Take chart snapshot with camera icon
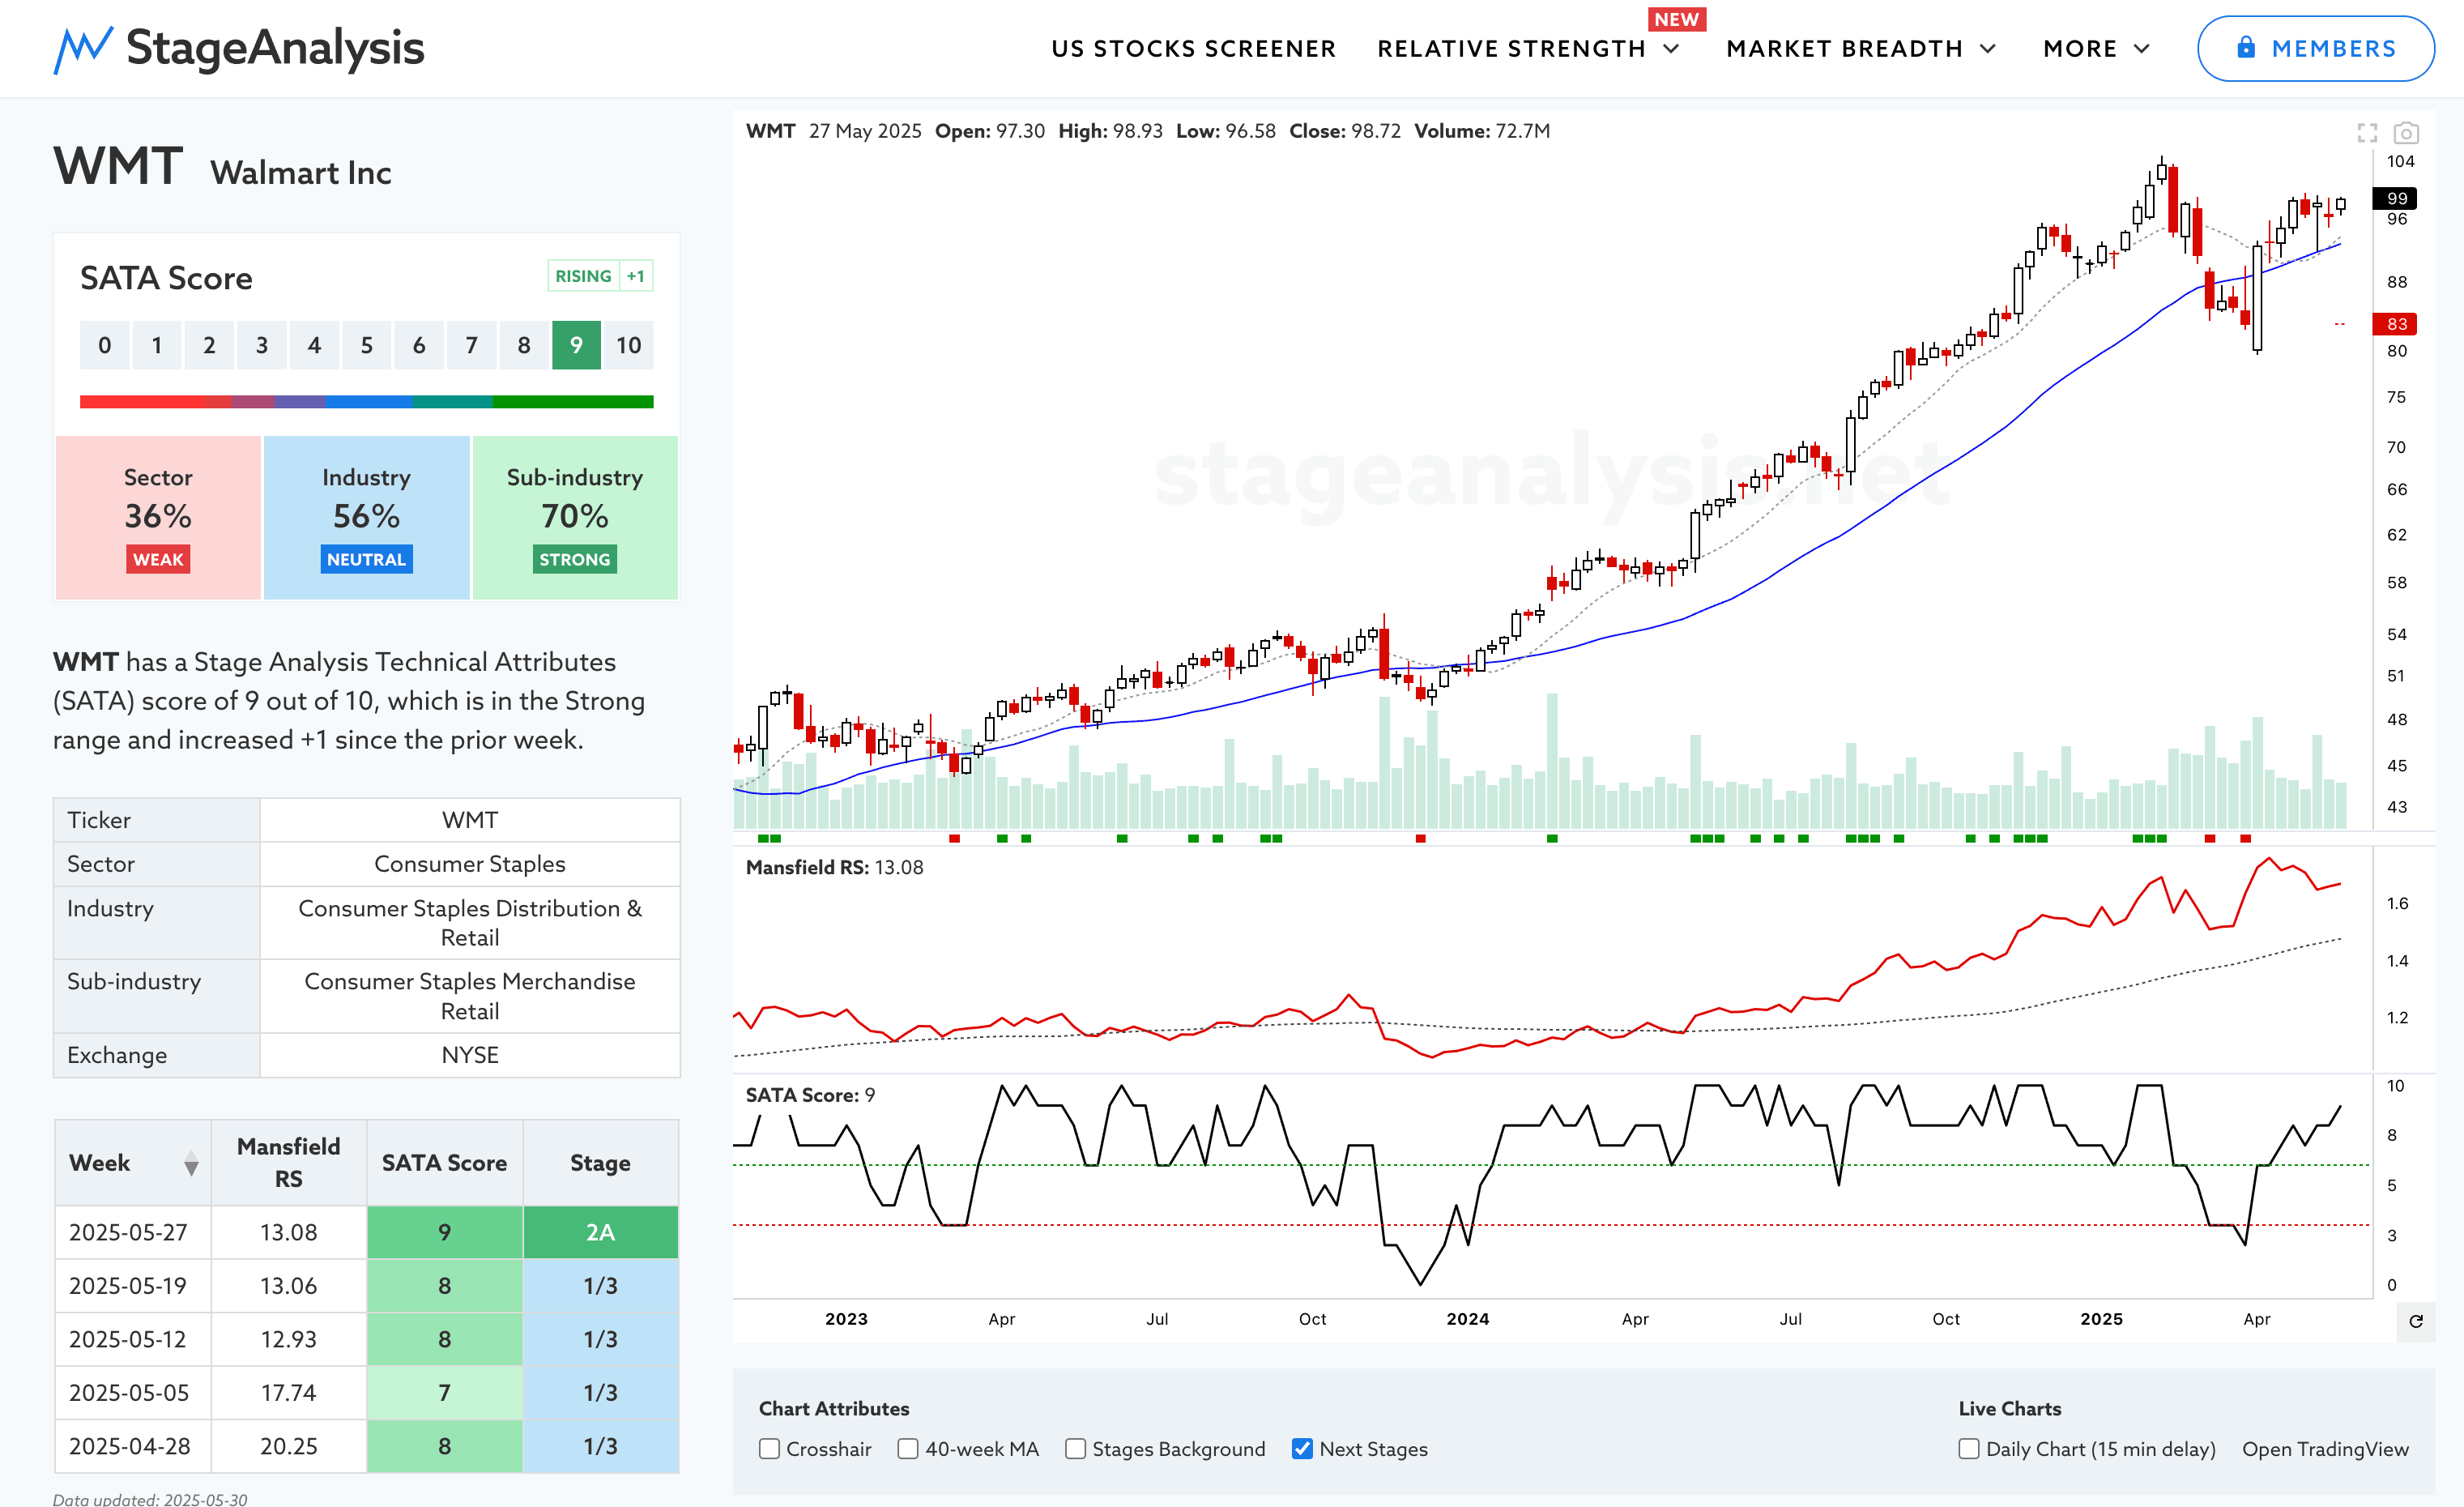 click(x=2406, y=133)
